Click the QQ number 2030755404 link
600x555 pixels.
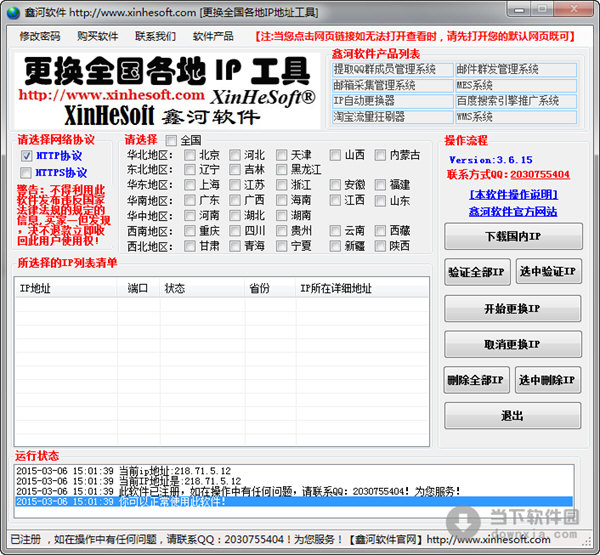click(540, 175)
